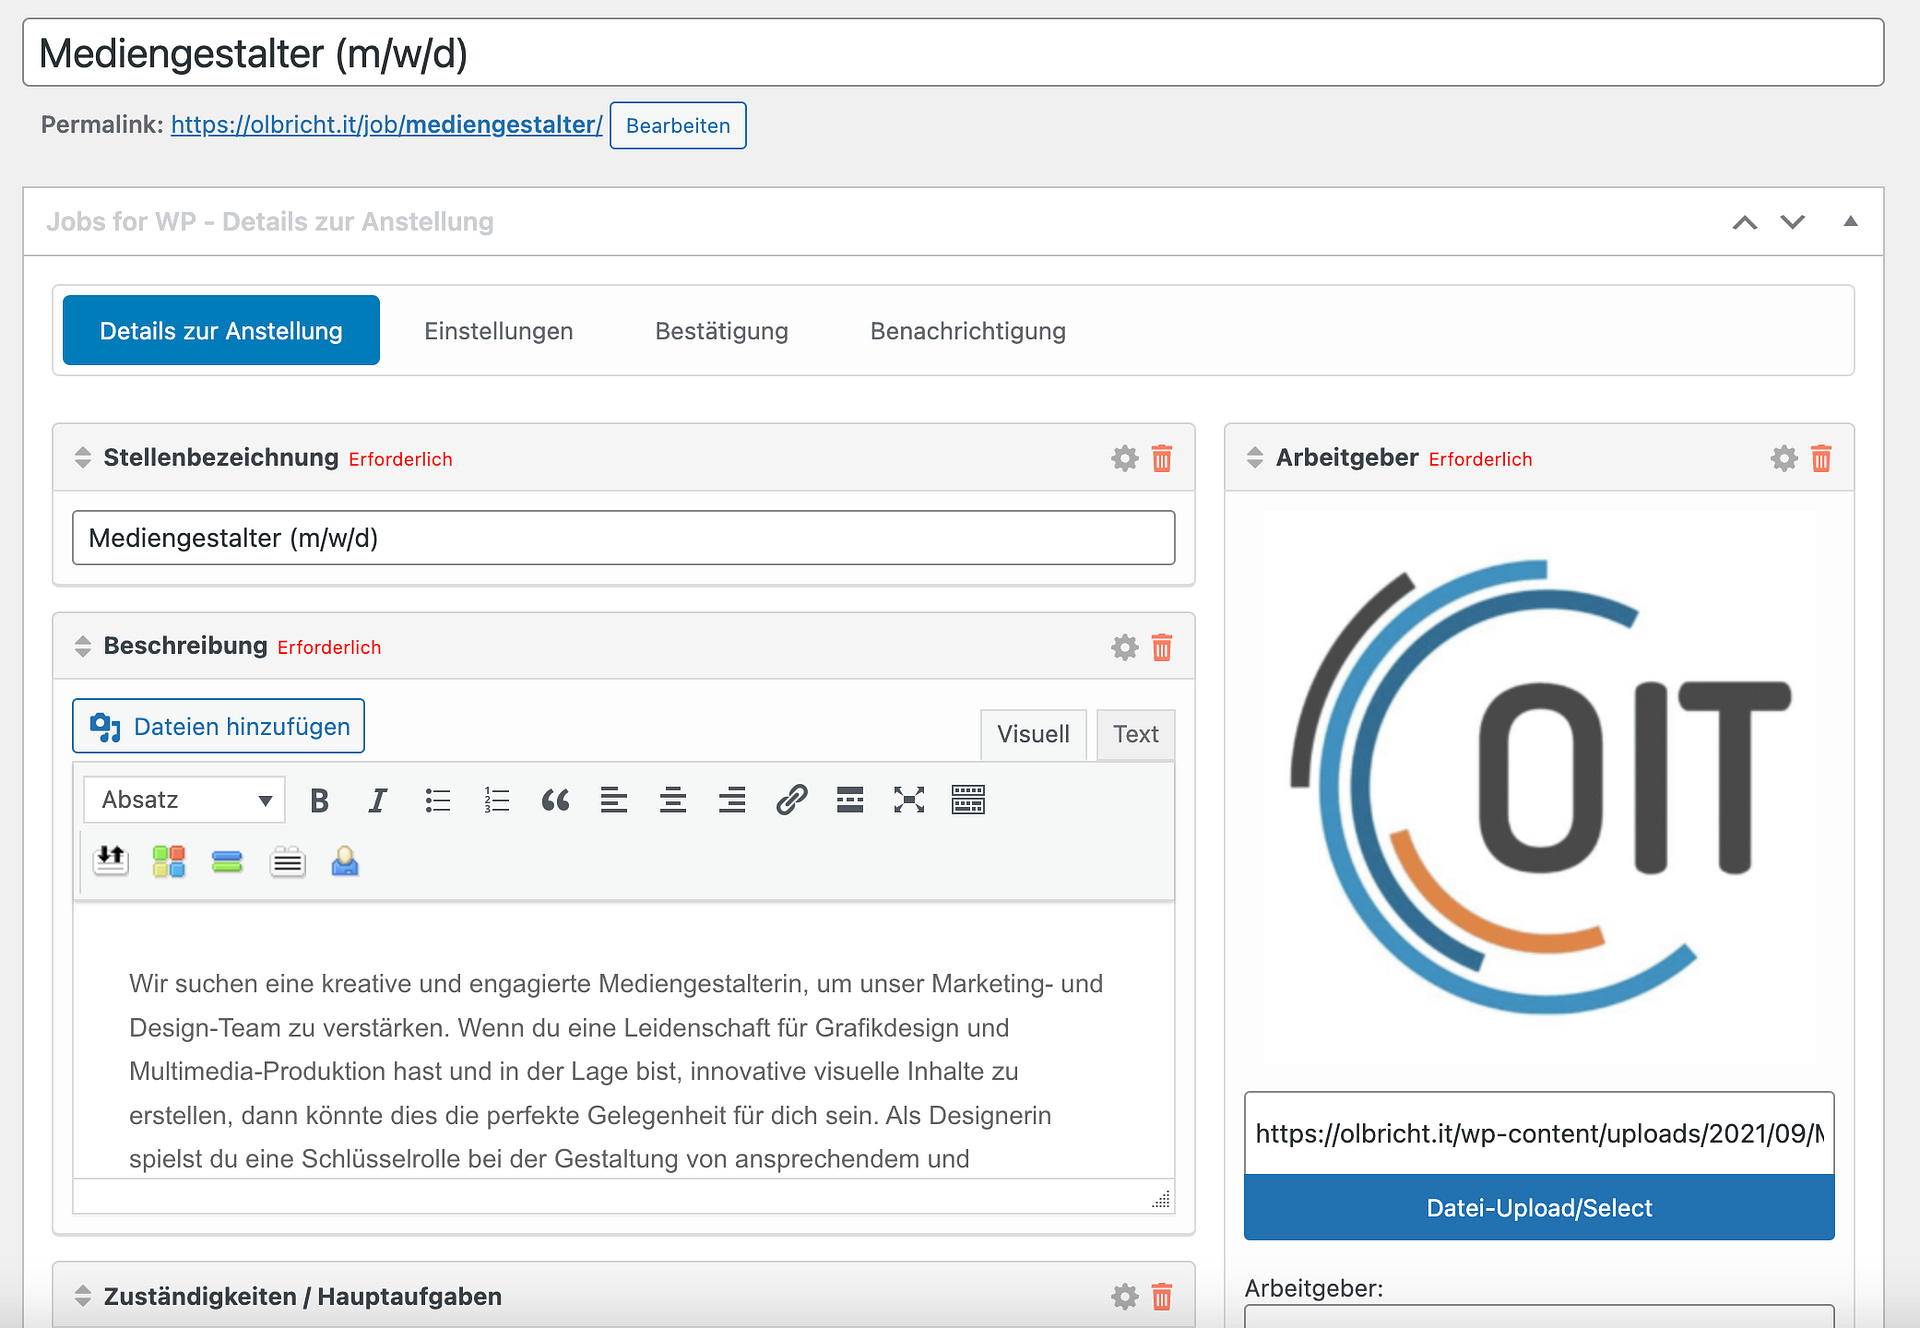This screenshot has width=1920, height=1328.
Task: Open the mediengestalter permalink URL
Action: coord(386,125)
